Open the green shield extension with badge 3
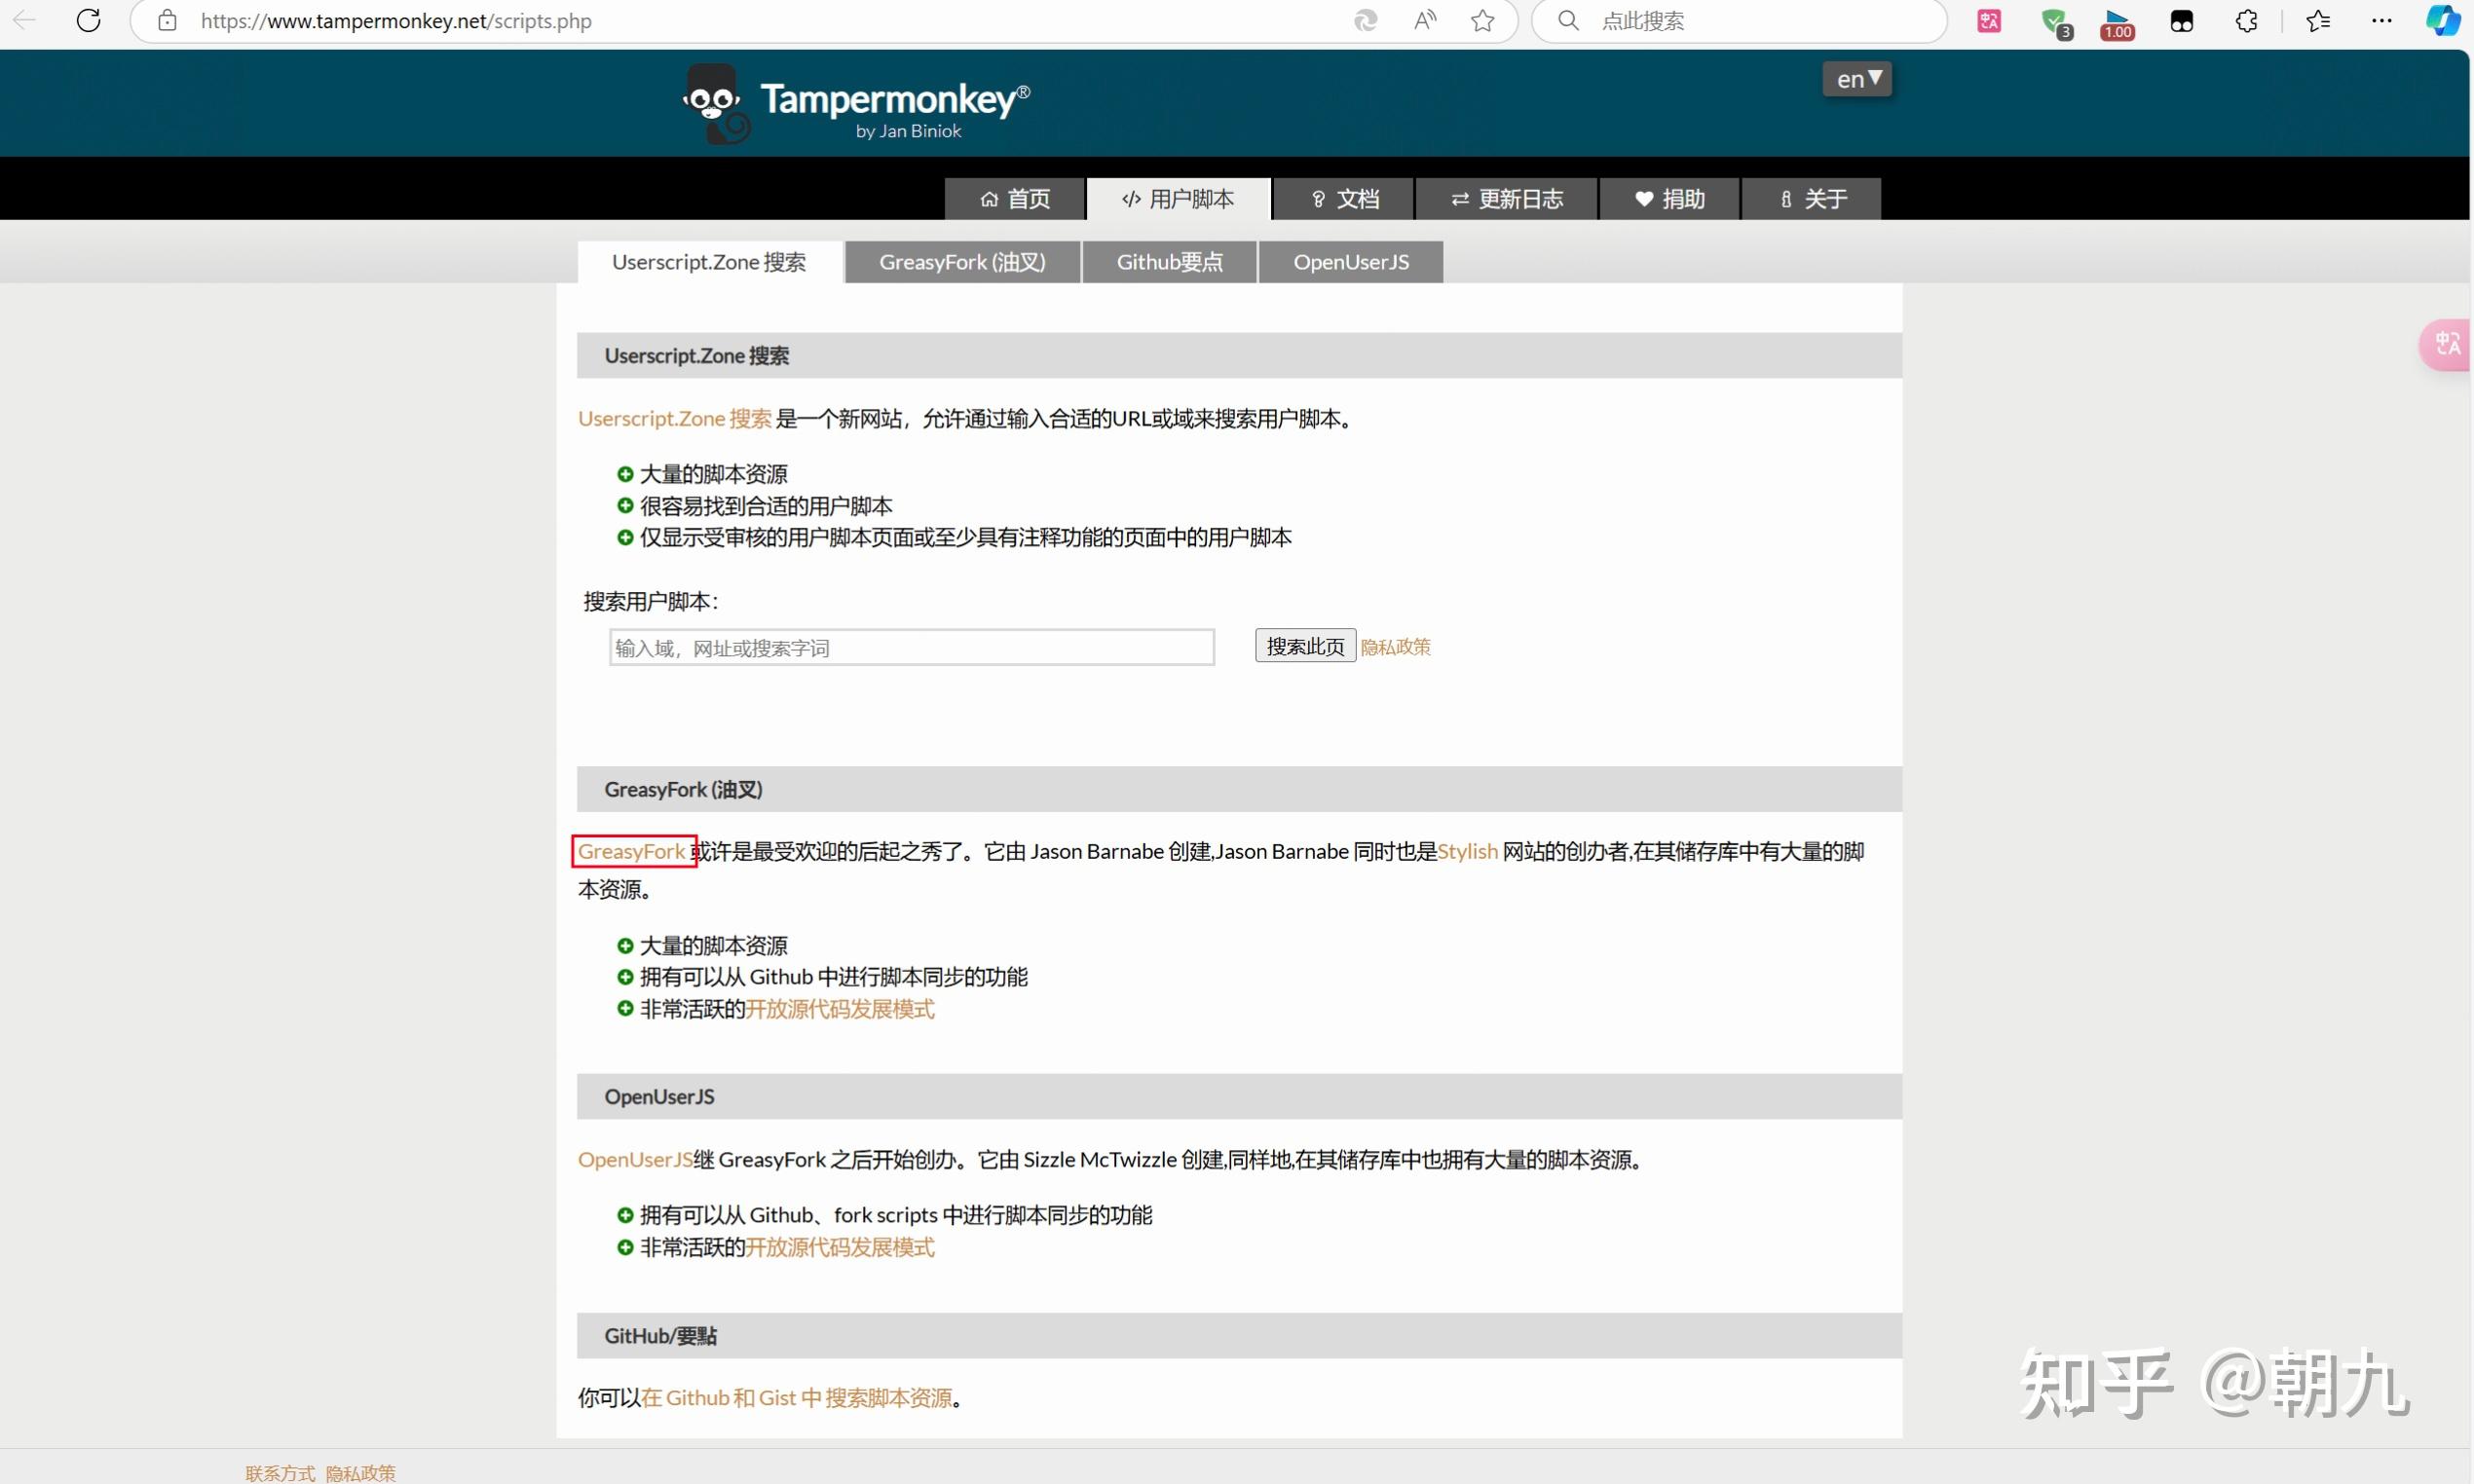This screenshot has width=2474, height=1484. tap(2055, 22)
